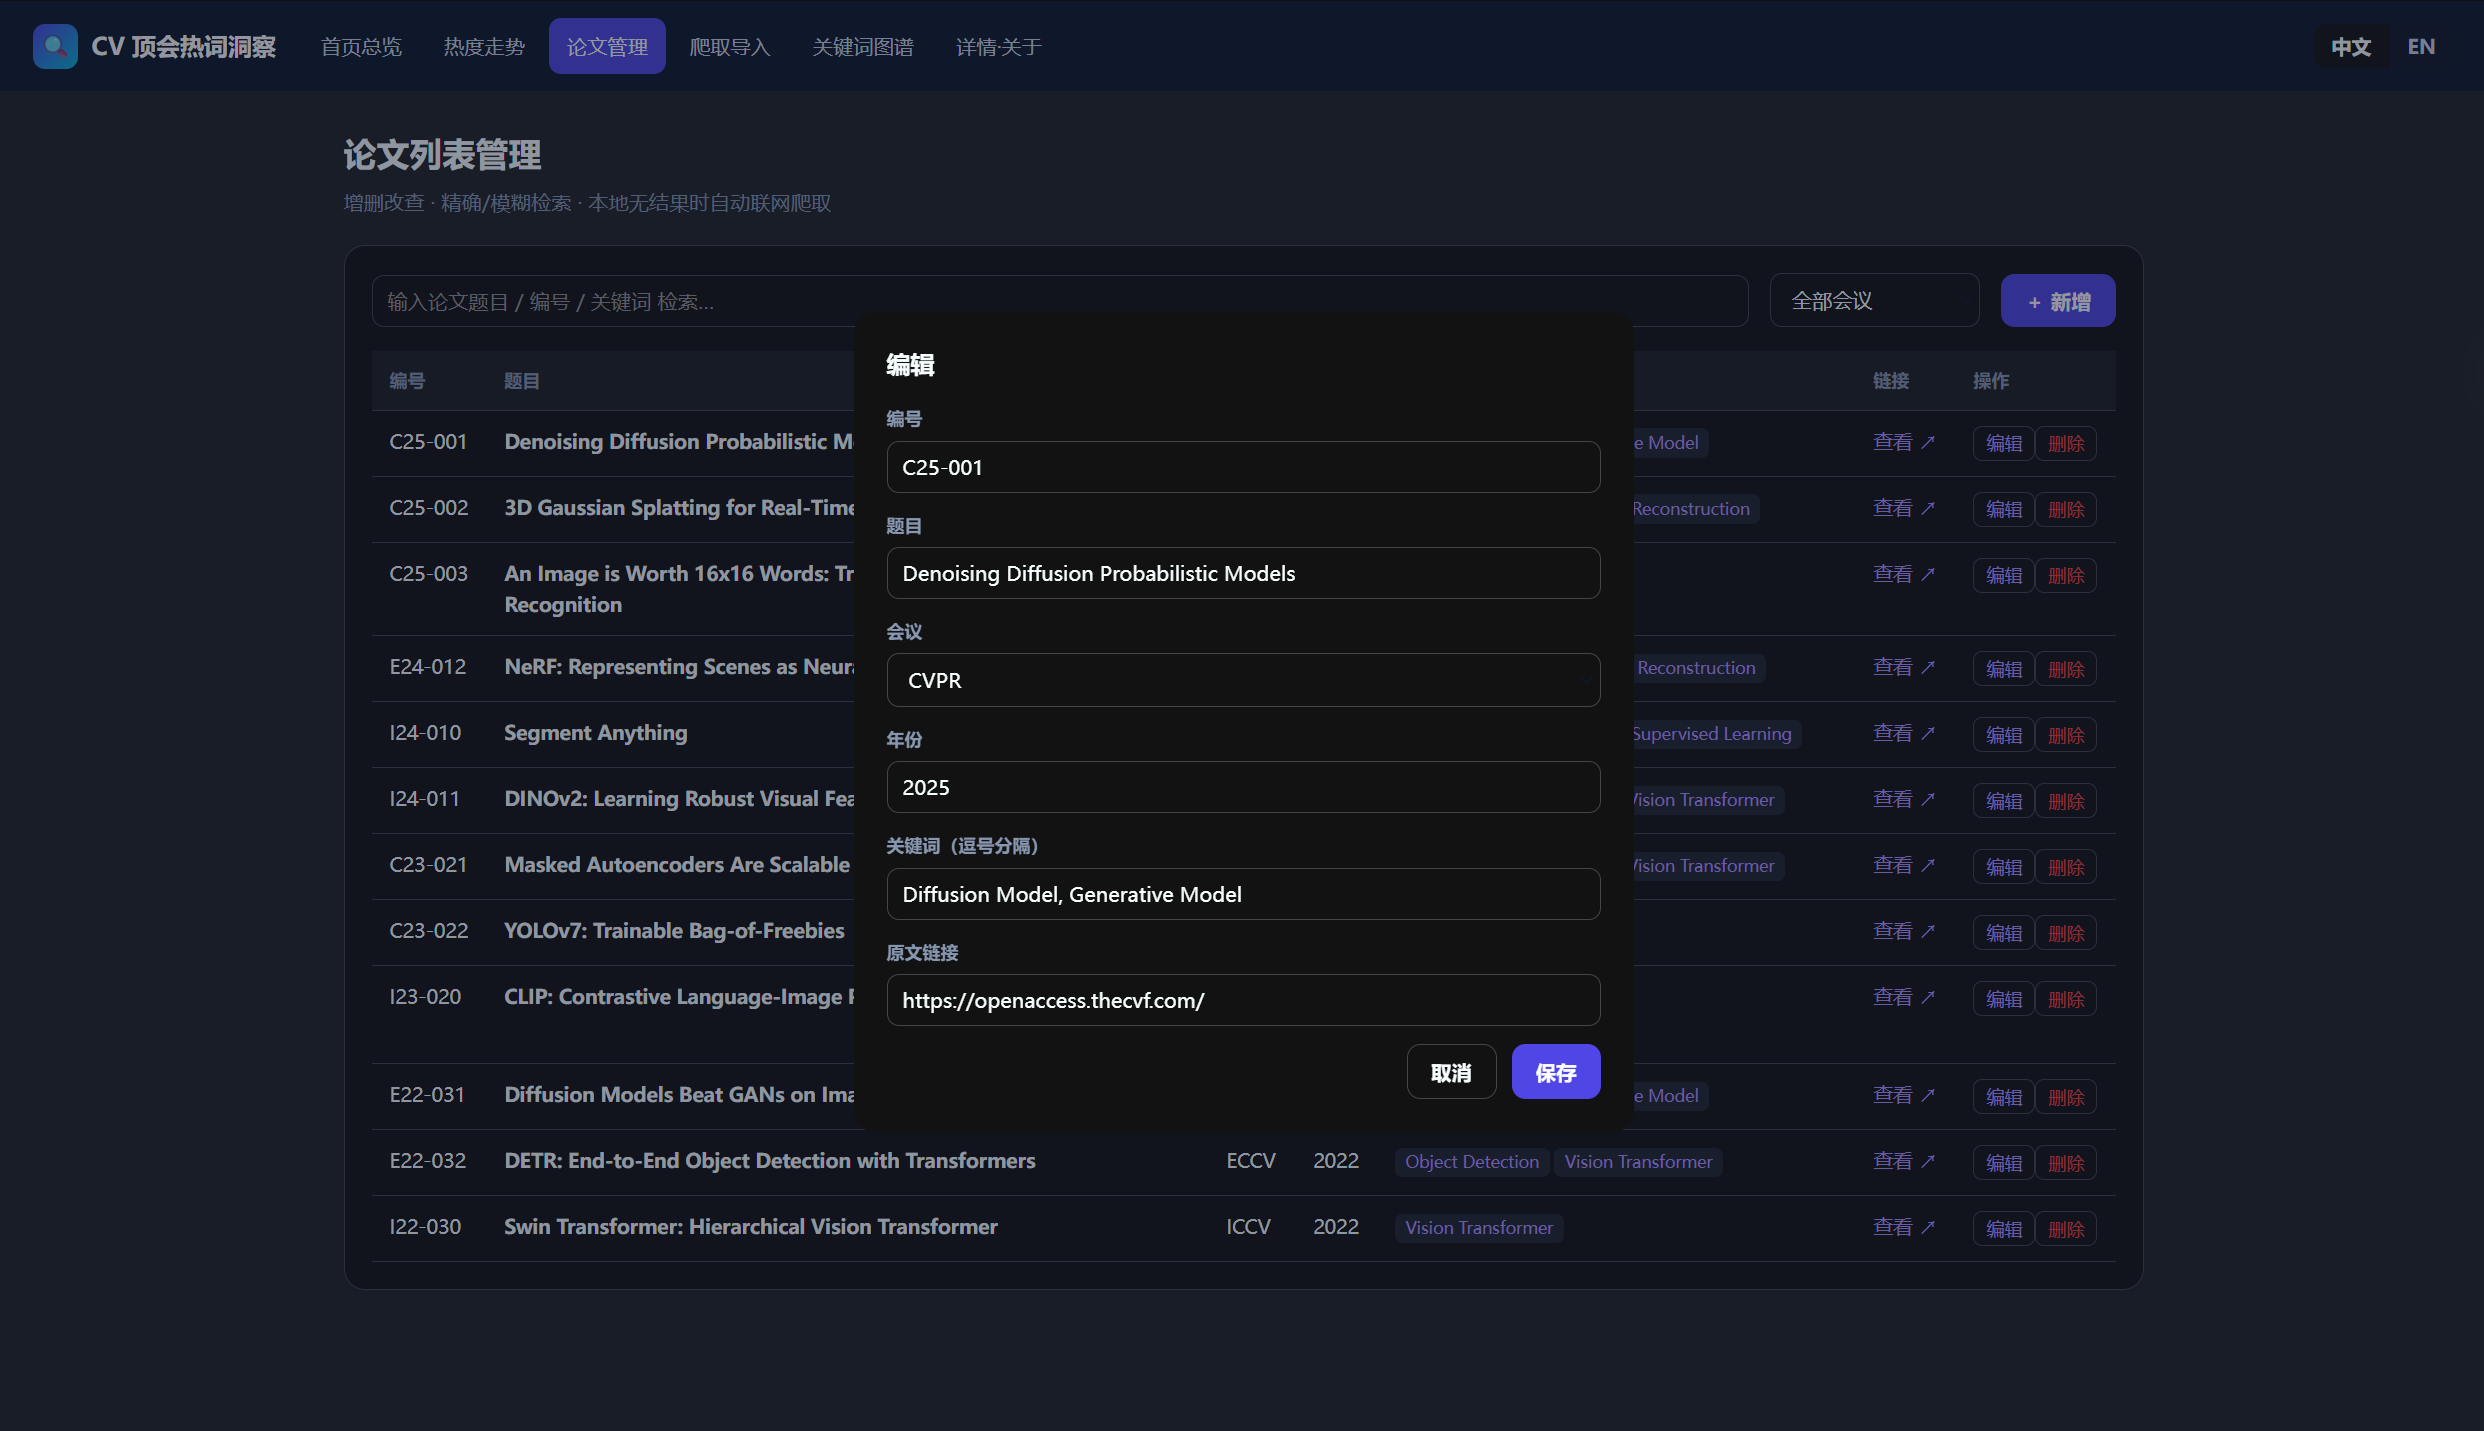Click the Supervised Learning keyword tag
Viewport: 2484px width, 1431px height.
tap(1716, 734)
